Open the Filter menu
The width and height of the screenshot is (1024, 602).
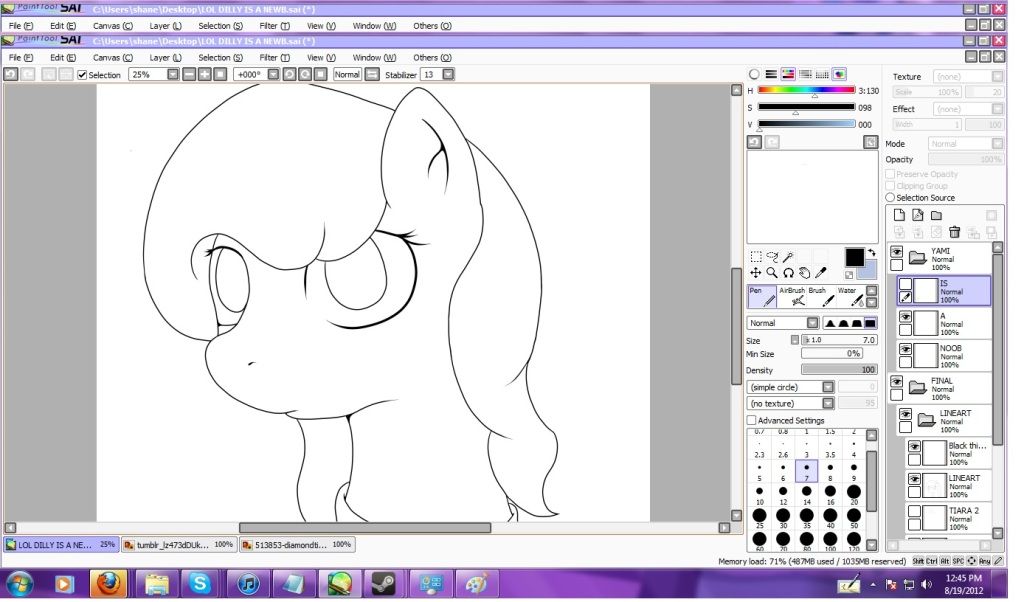coord(274,57)
